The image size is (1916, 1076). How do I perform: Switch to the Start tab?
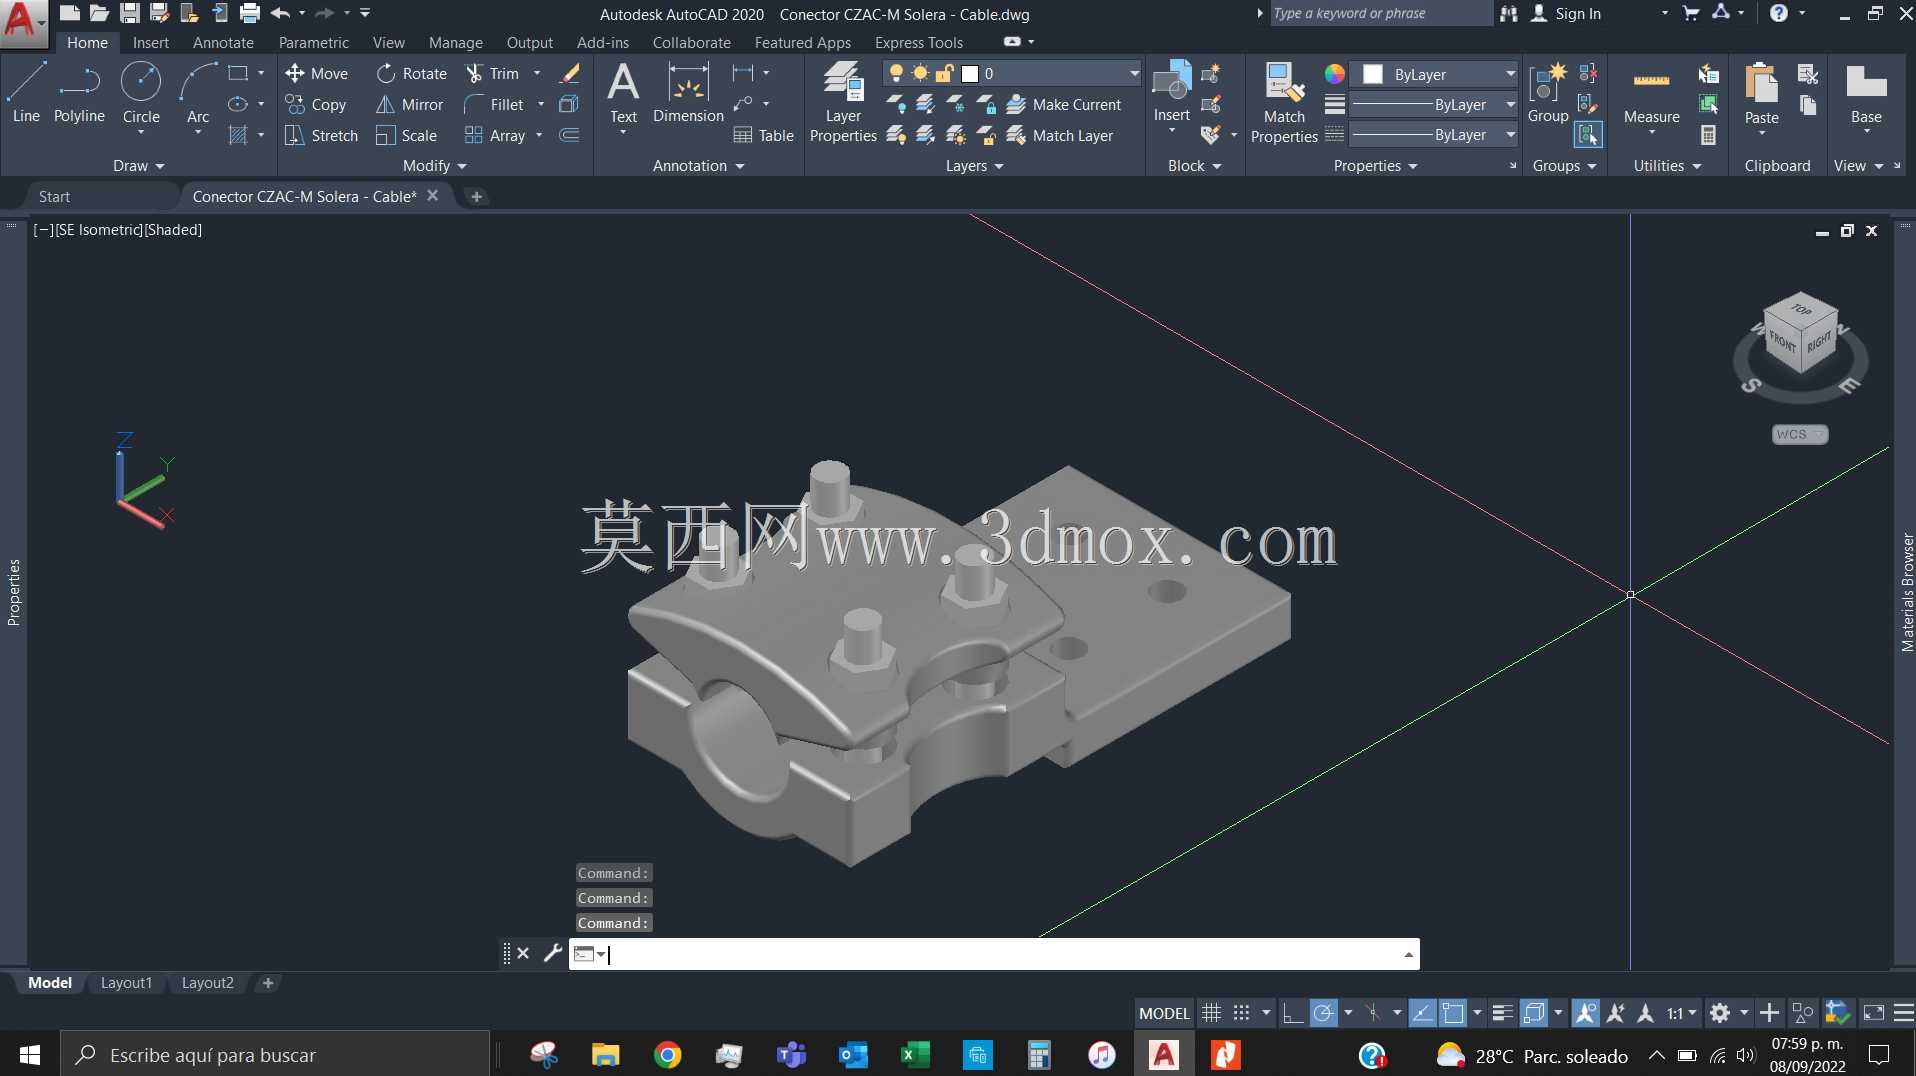pos(54,196)
